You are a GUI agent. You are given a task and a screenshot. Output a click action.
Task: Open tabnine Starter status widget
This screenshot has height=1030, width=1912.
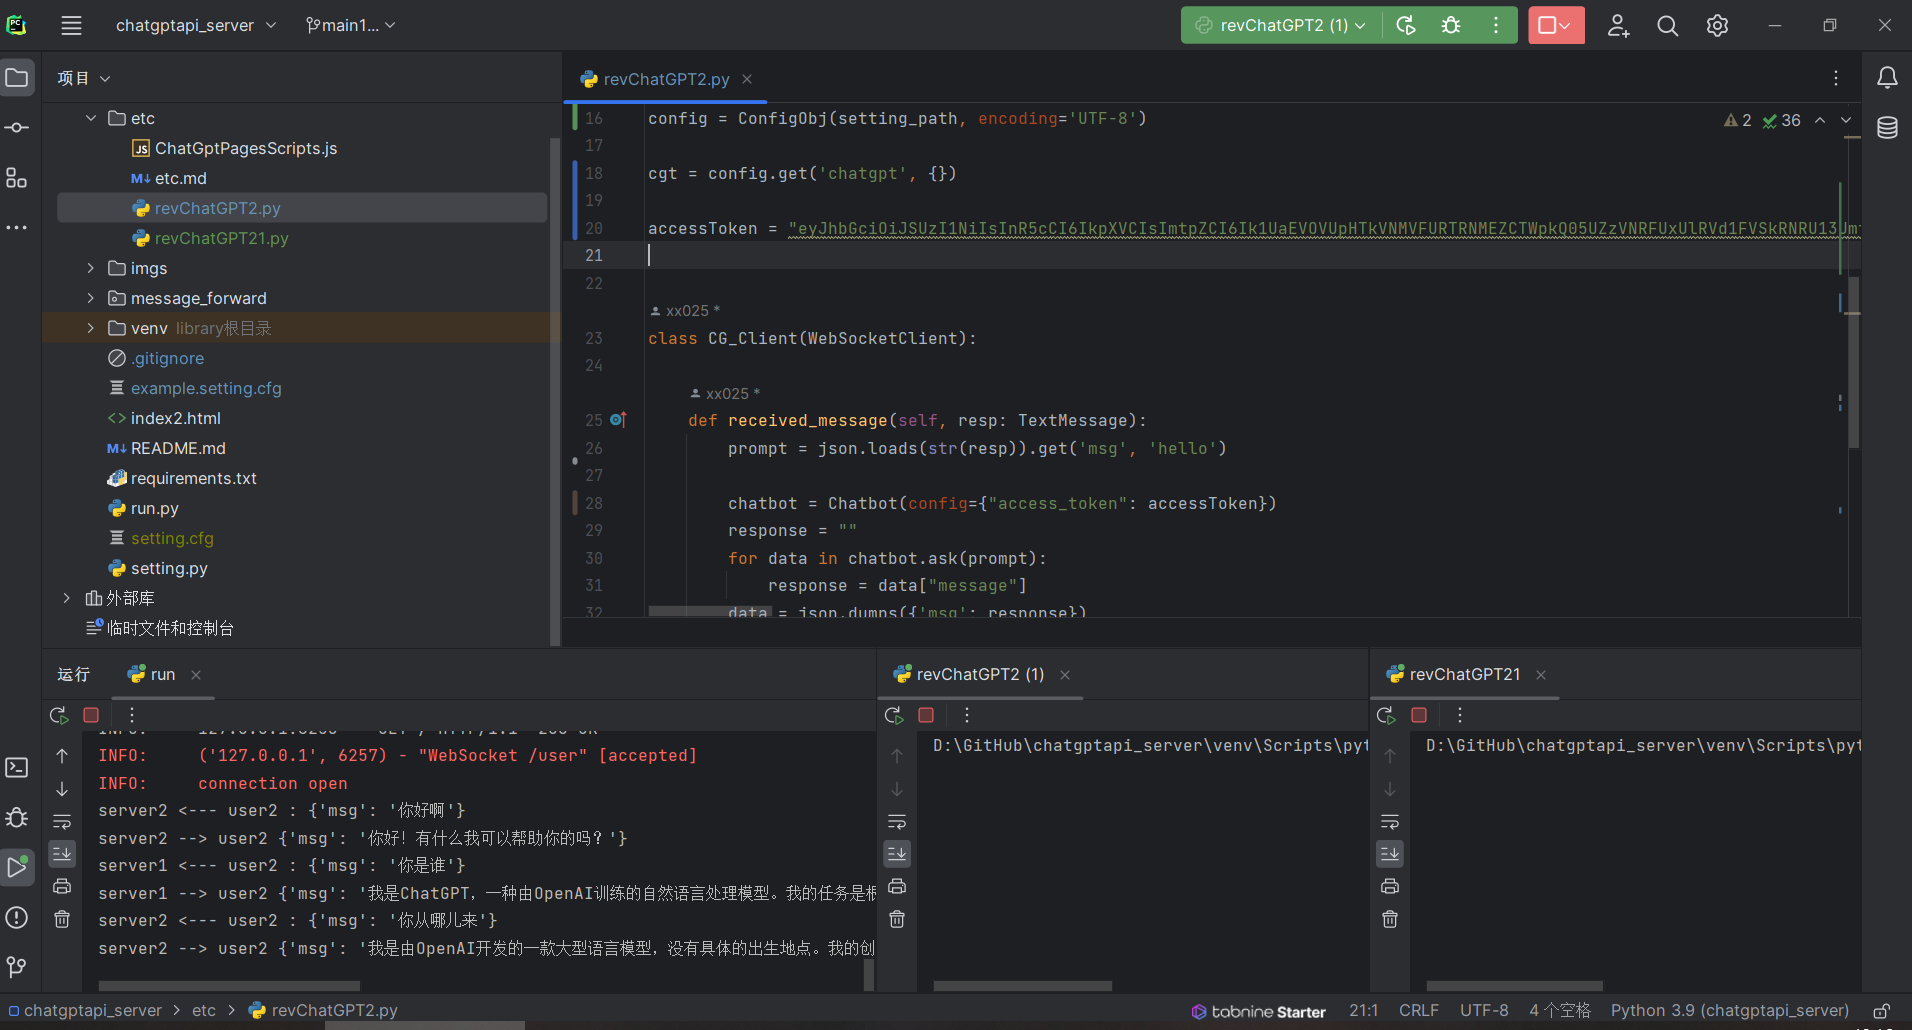1258,1011
